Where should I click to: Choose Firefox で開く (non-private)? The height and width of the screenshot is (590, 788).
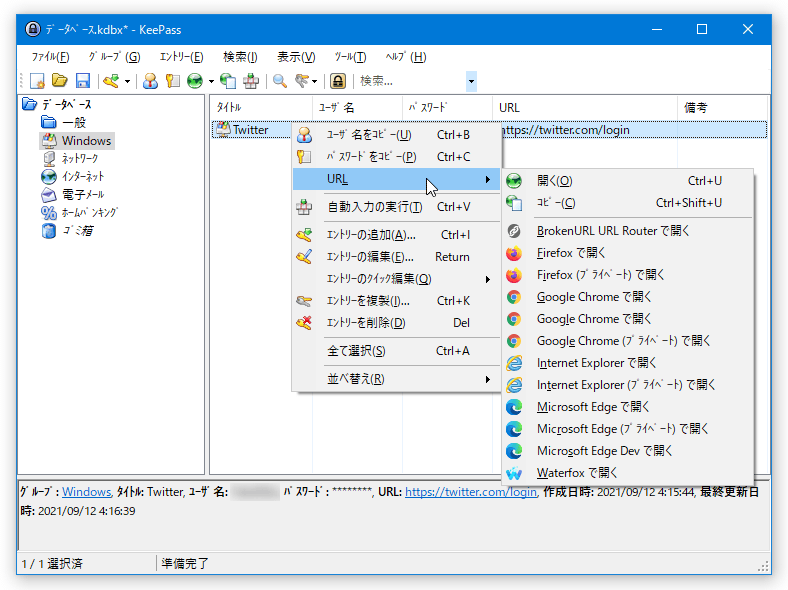(628, 253)
